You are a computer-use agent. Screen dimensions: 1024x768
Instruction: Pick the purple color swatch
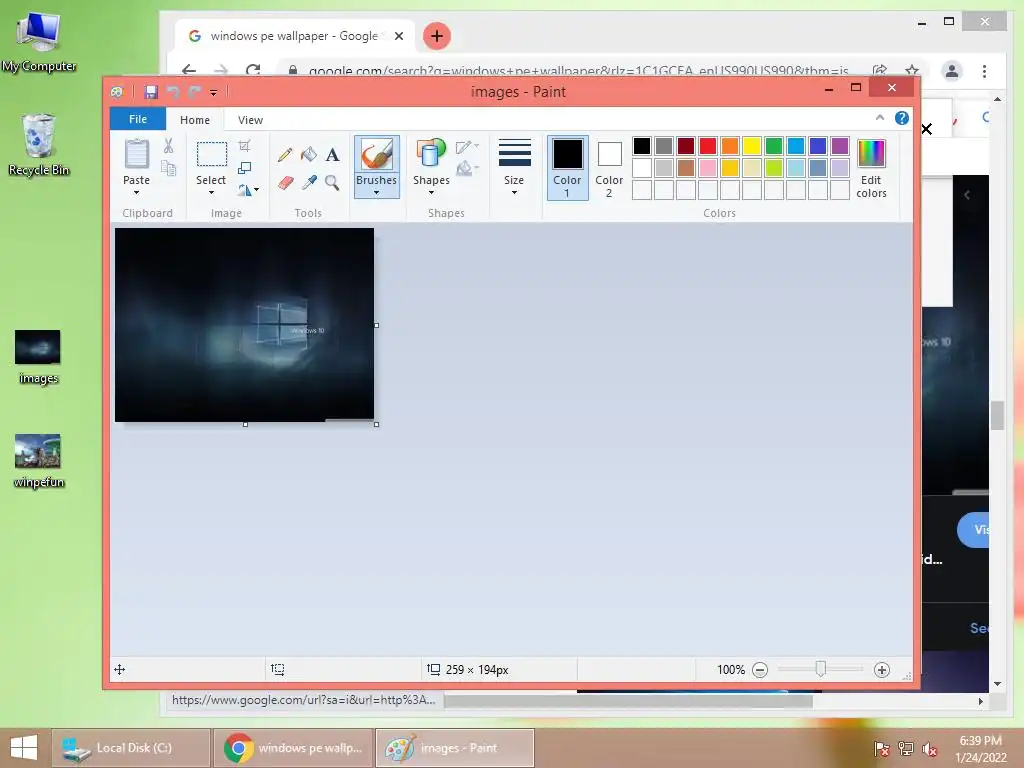[840, 146]
